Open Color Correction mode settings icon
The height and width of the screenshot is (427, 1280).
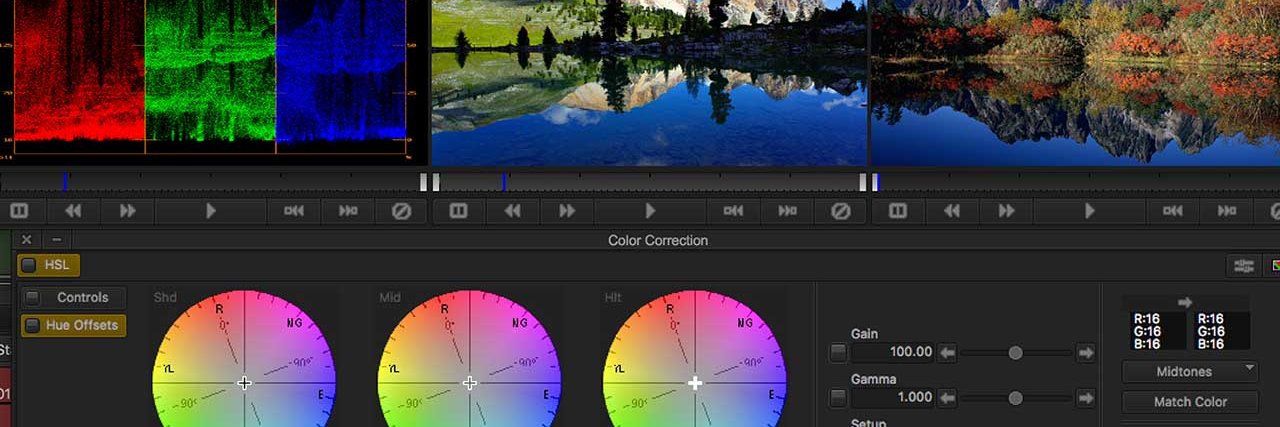pos(1244,266)
